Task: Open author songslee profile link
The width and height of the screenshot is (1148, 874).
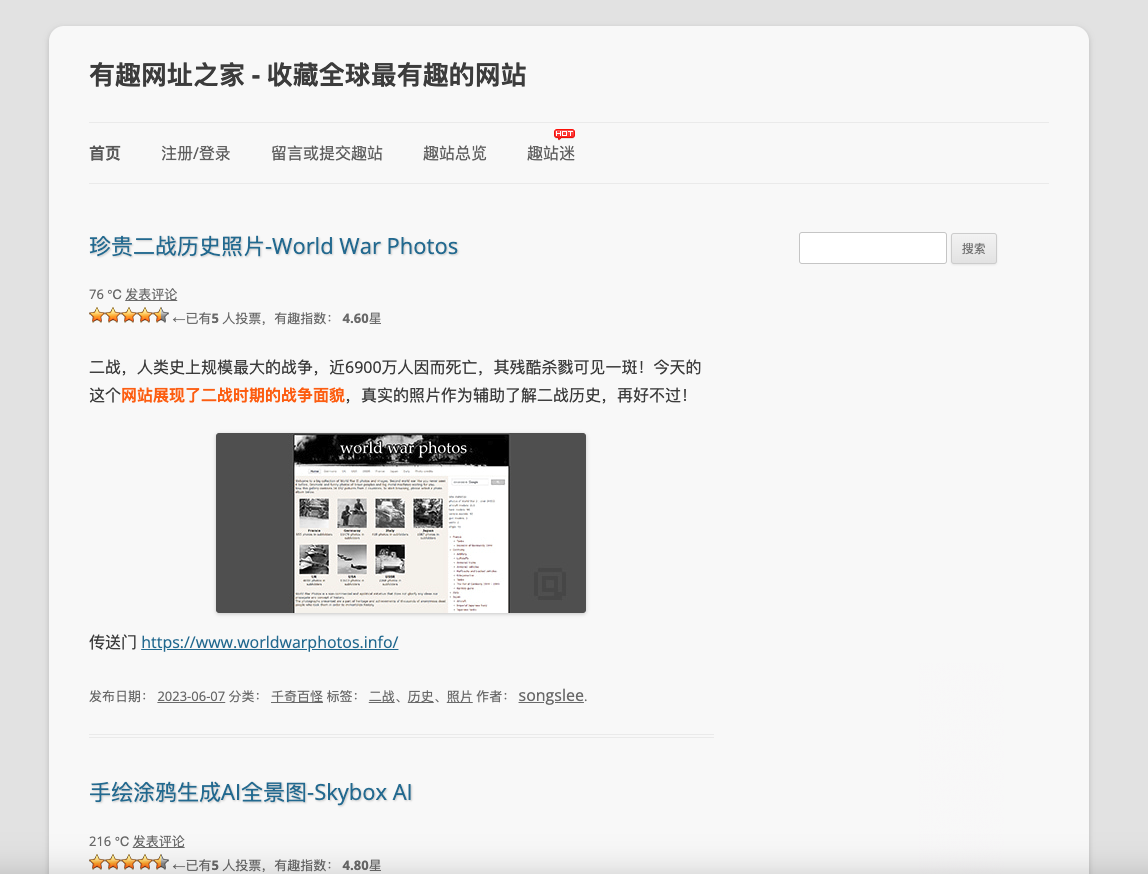Action: coord(551,695)
